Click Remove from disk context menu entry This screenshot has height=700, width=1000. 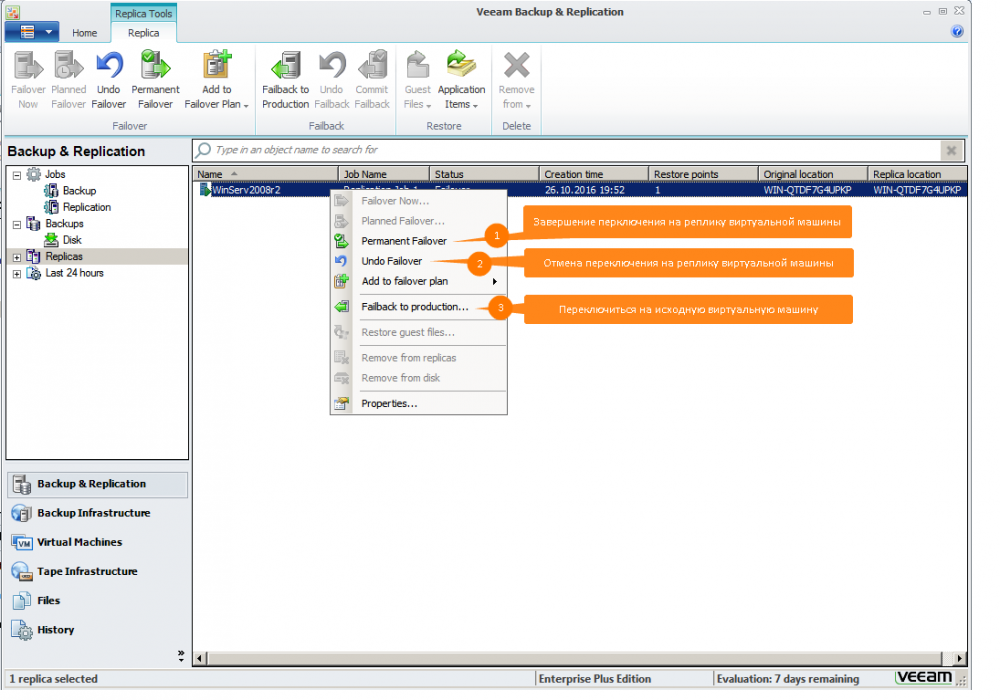tap(418, 378)
